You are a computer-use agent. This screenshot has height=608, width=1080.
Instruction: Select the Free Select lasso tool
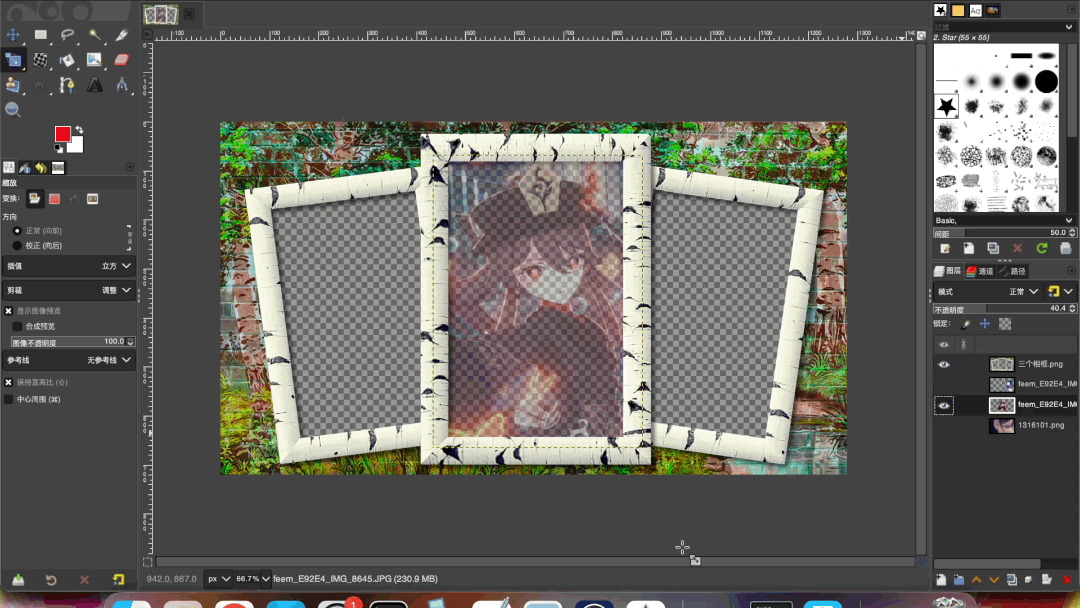point(68,34)
